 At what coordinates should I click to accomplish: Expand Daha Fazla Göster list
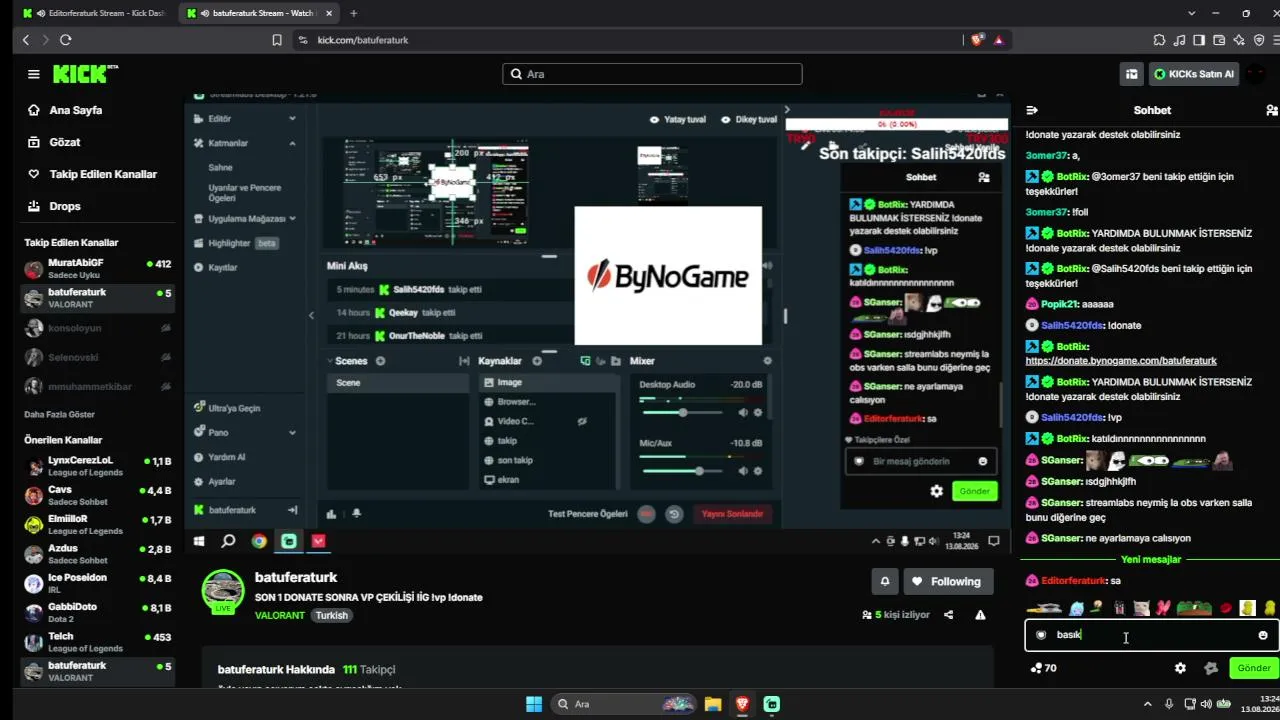point(59,414)
